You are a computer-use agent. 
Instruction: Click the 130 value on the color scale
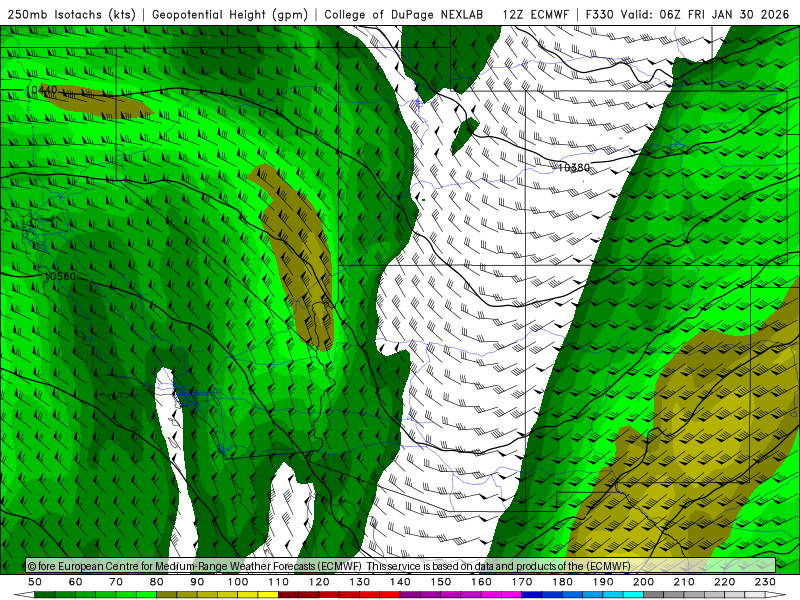(x=360, y=582)
